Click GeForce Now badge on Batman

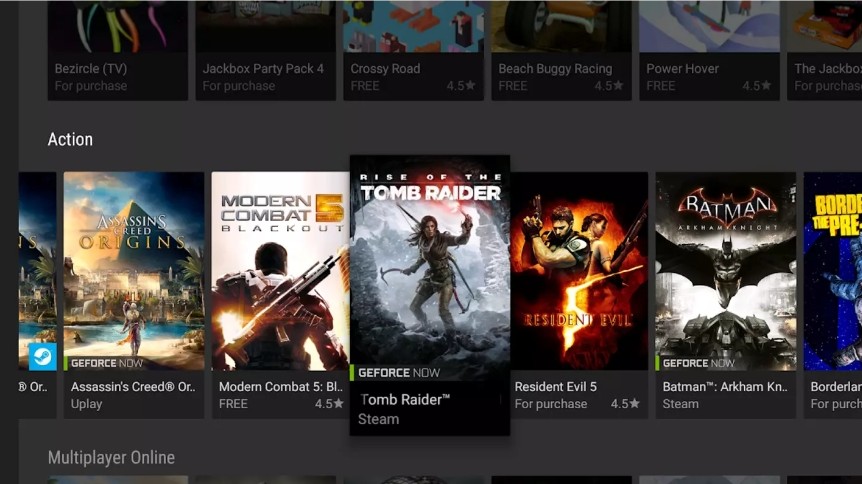point(696,363)
